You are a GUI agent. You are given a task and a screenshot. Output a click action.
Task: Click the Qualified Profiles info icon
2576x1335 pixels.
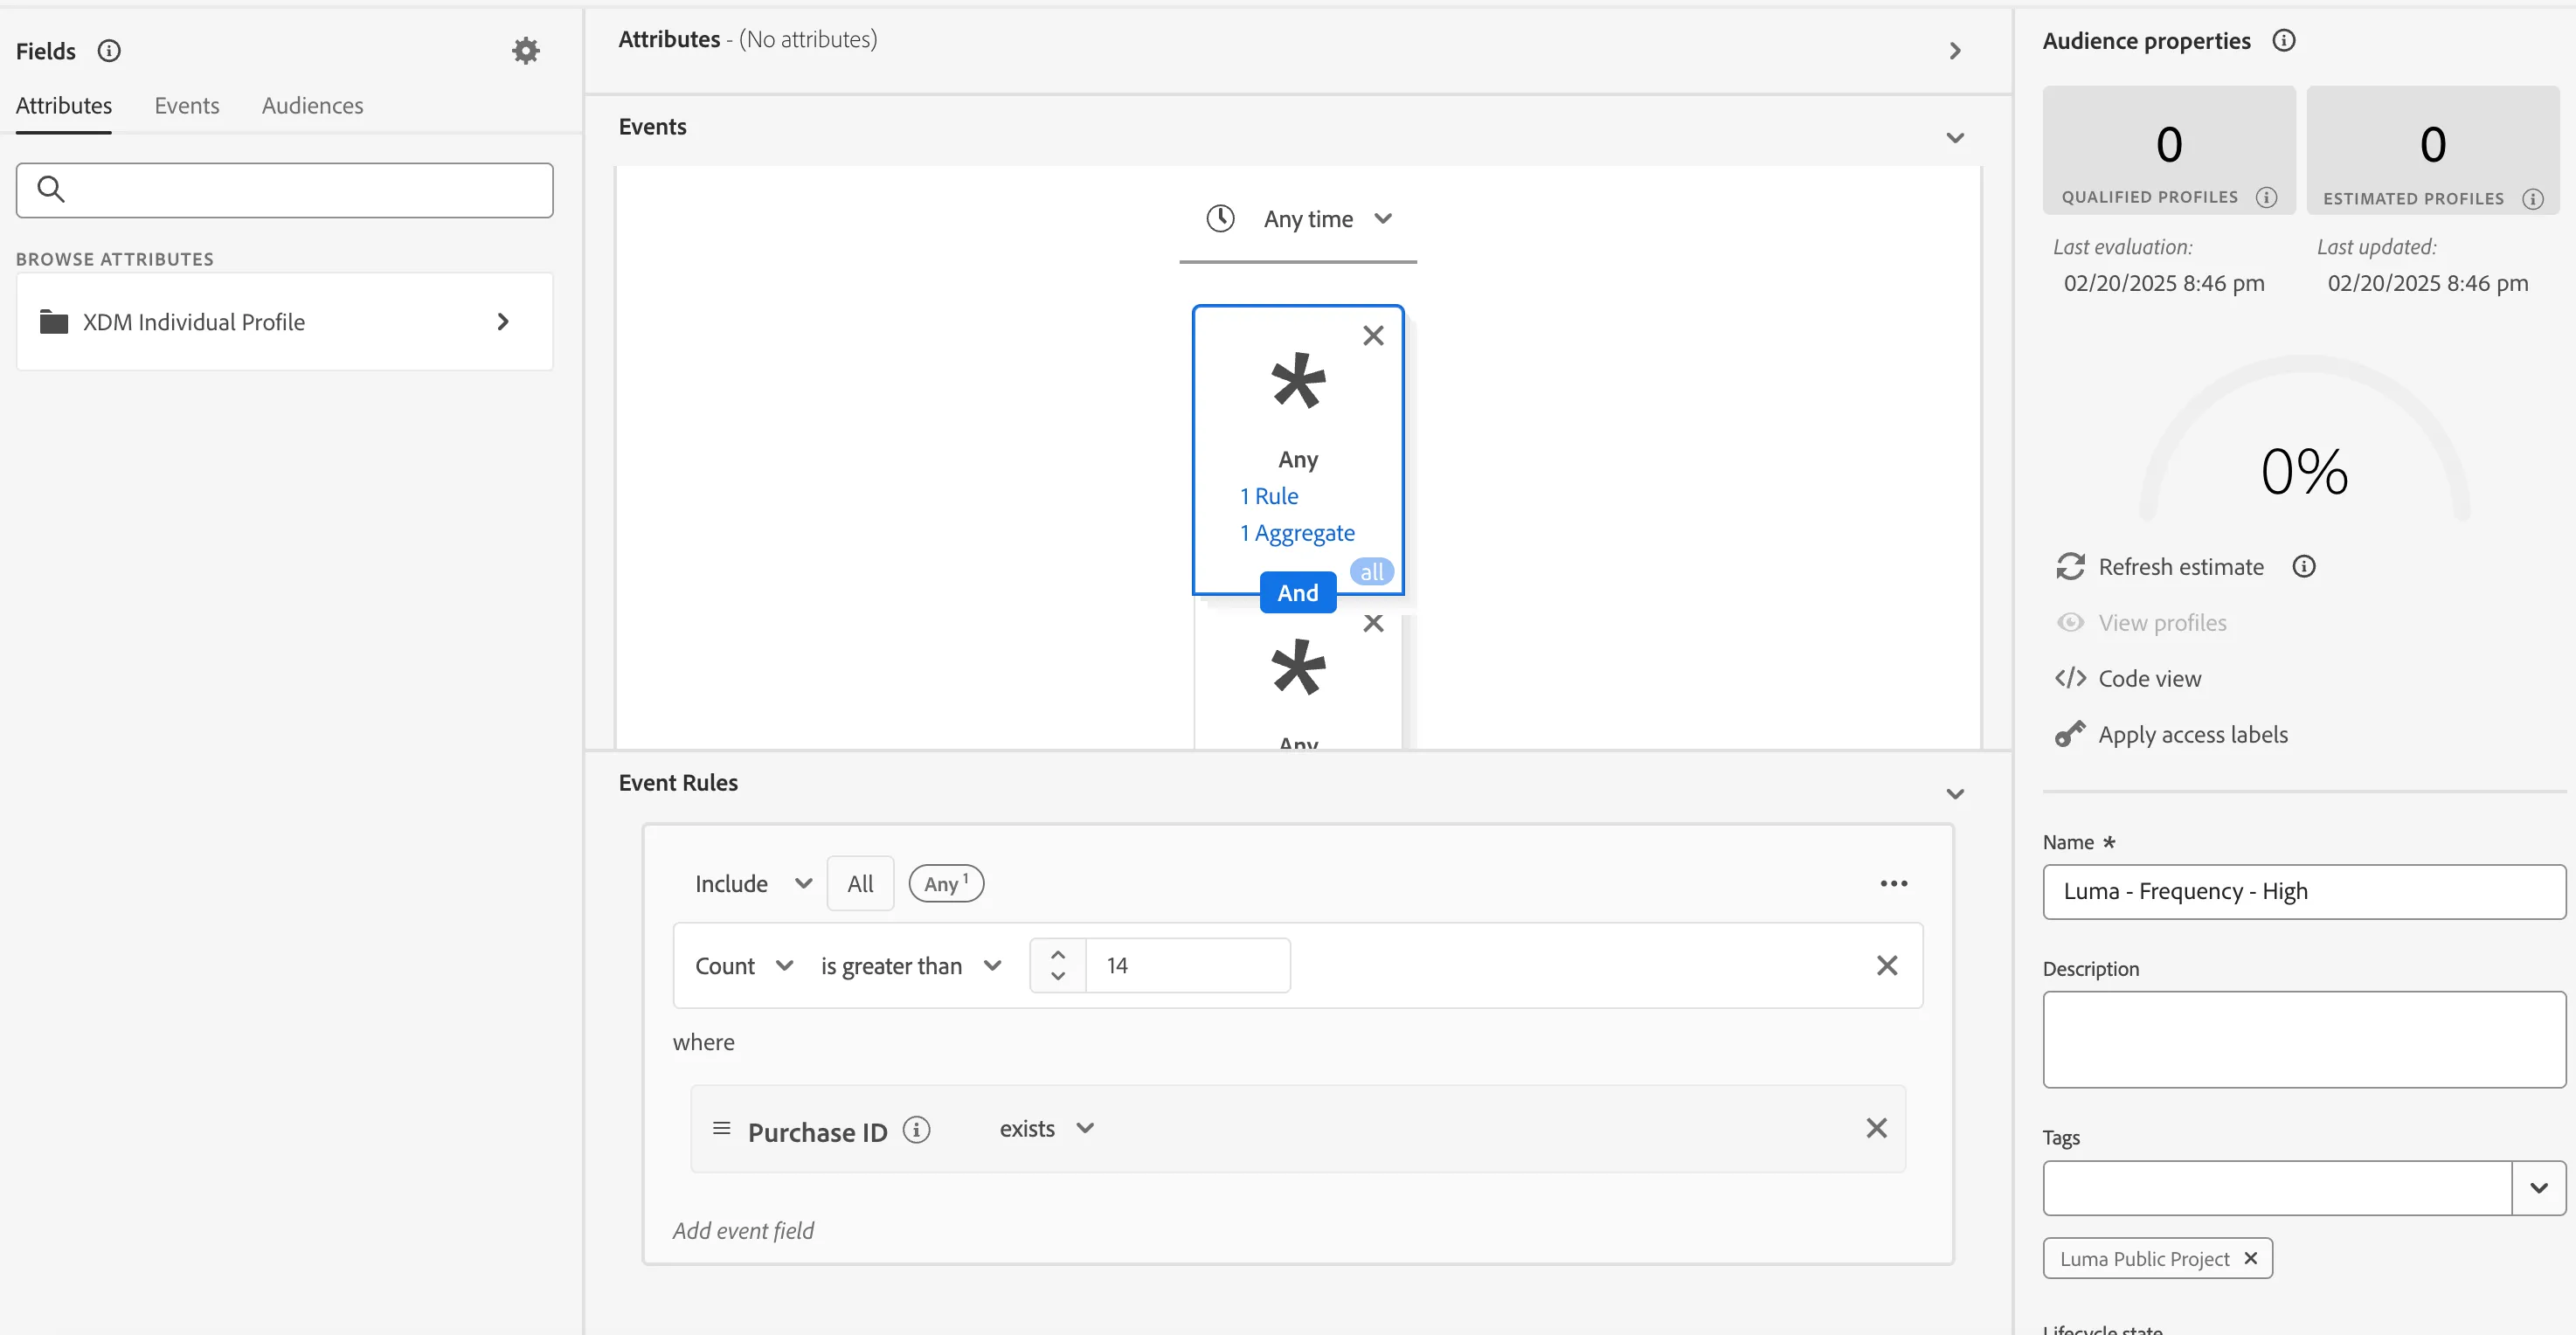[2266, 198]
